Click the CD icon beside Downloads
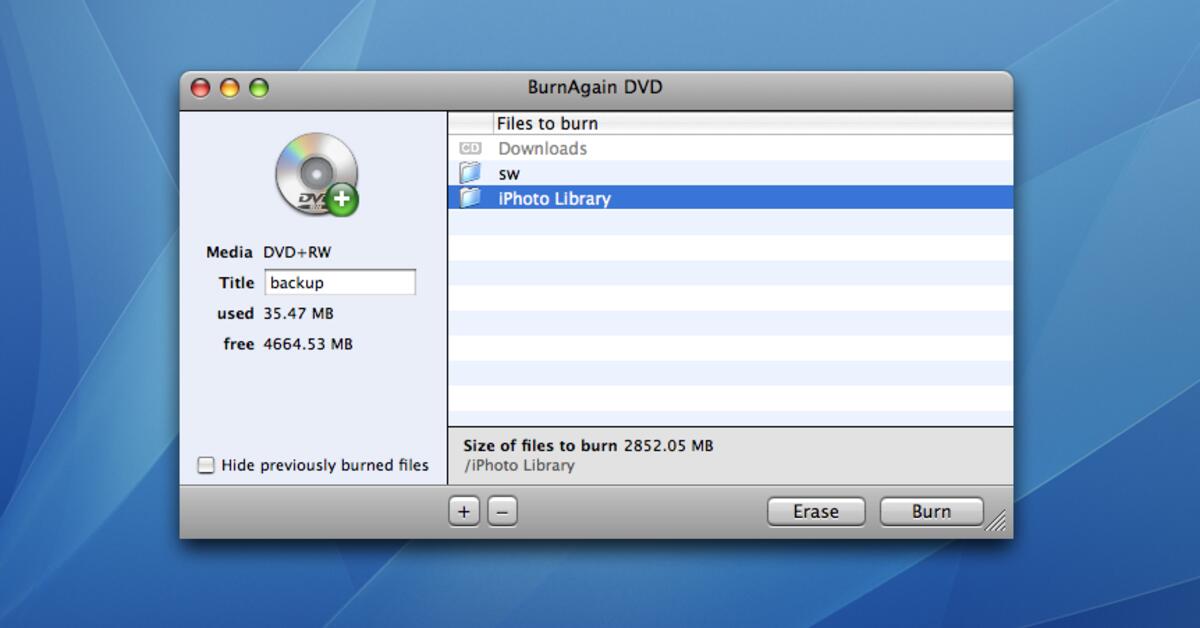 470,148
